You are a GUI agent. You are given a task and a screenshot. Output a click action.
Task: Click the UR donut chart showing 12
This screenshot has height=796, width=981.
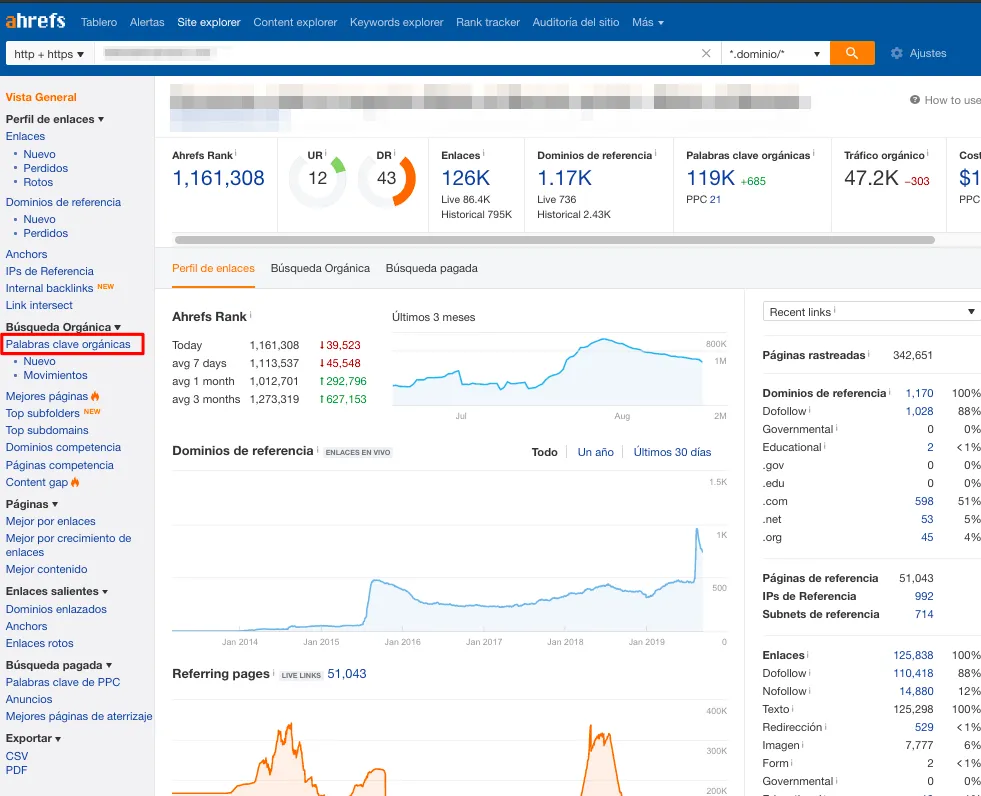point(317,178)
